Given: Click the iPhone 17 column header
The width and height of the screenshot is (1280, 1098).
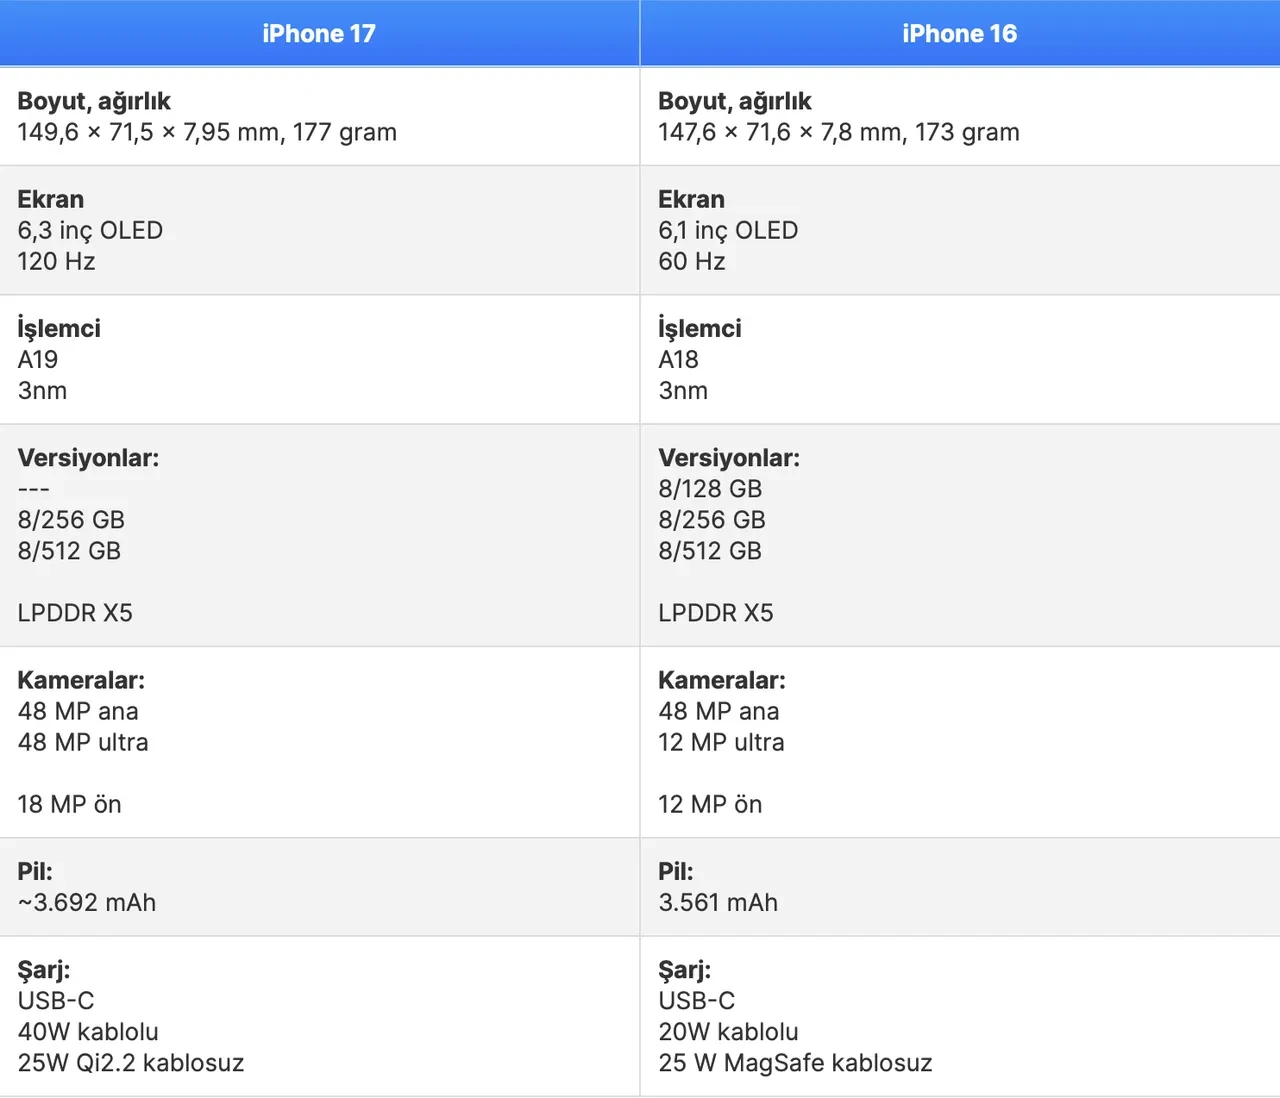Looking at the screenshot, I should [319, 34].
